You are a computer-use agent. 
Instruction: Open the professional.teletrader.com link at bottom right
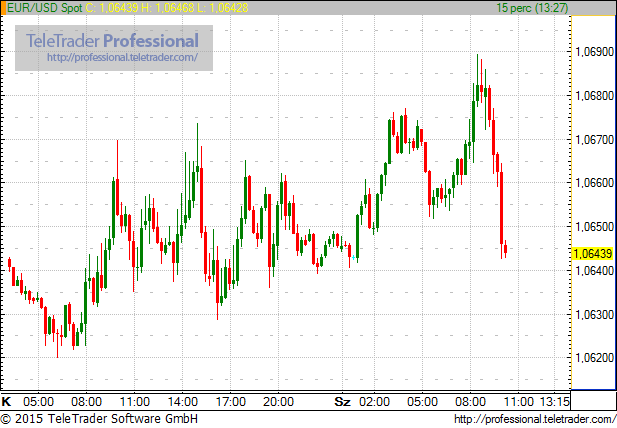535,419
